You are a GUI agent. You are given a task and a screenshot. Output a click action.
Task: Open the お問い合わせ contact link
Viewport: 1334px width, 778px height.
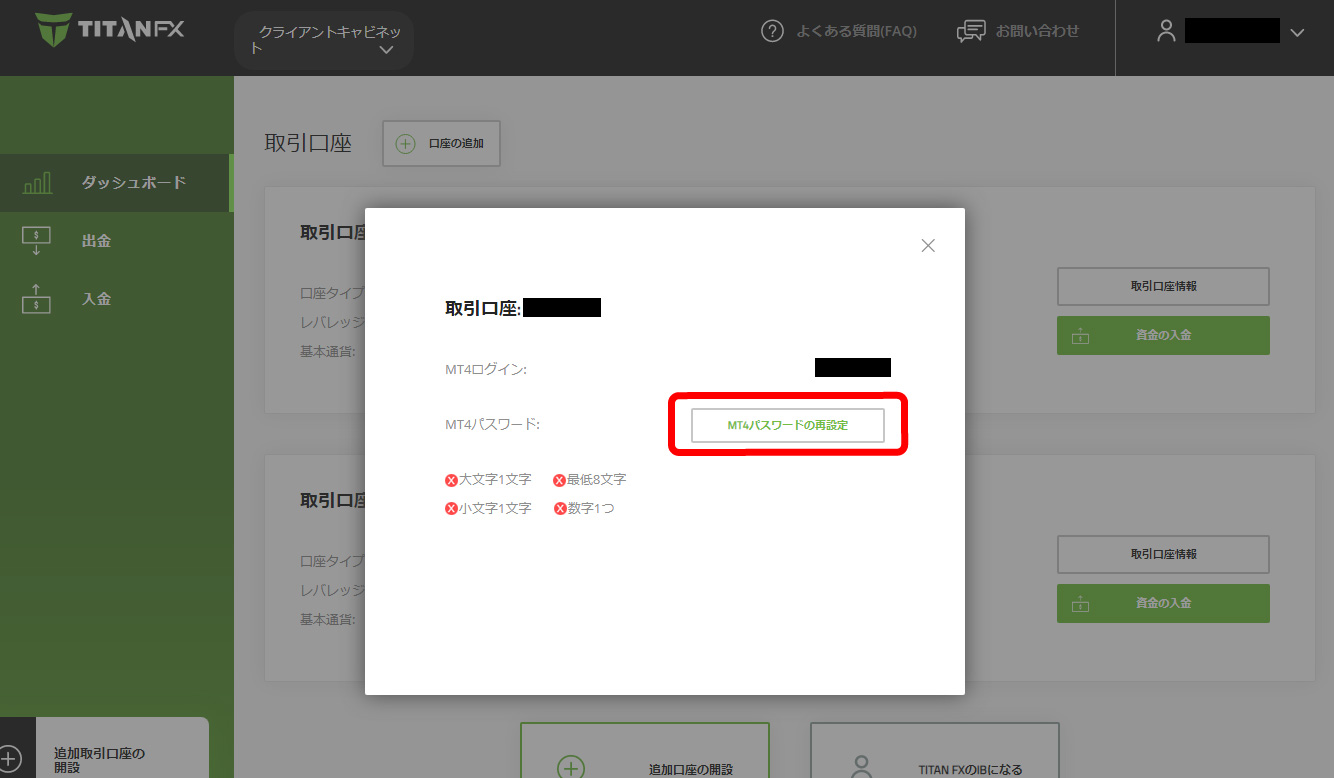1037,31
